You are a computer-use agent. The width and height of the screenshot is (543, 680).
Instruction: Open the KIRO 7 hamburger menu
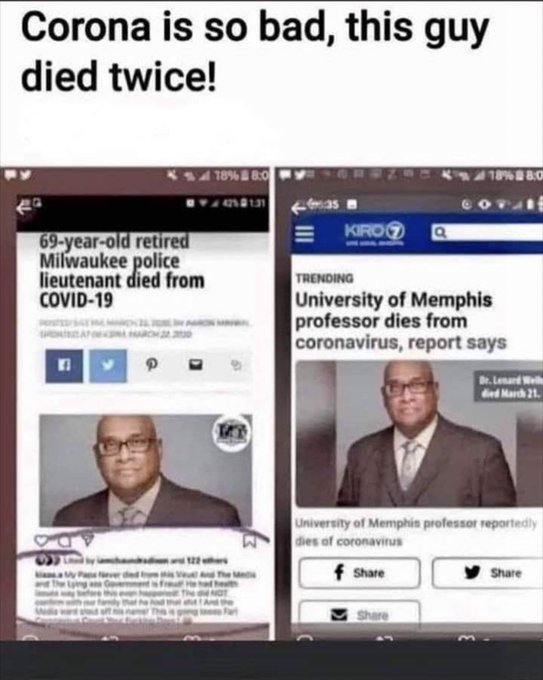tap(305, 235)
